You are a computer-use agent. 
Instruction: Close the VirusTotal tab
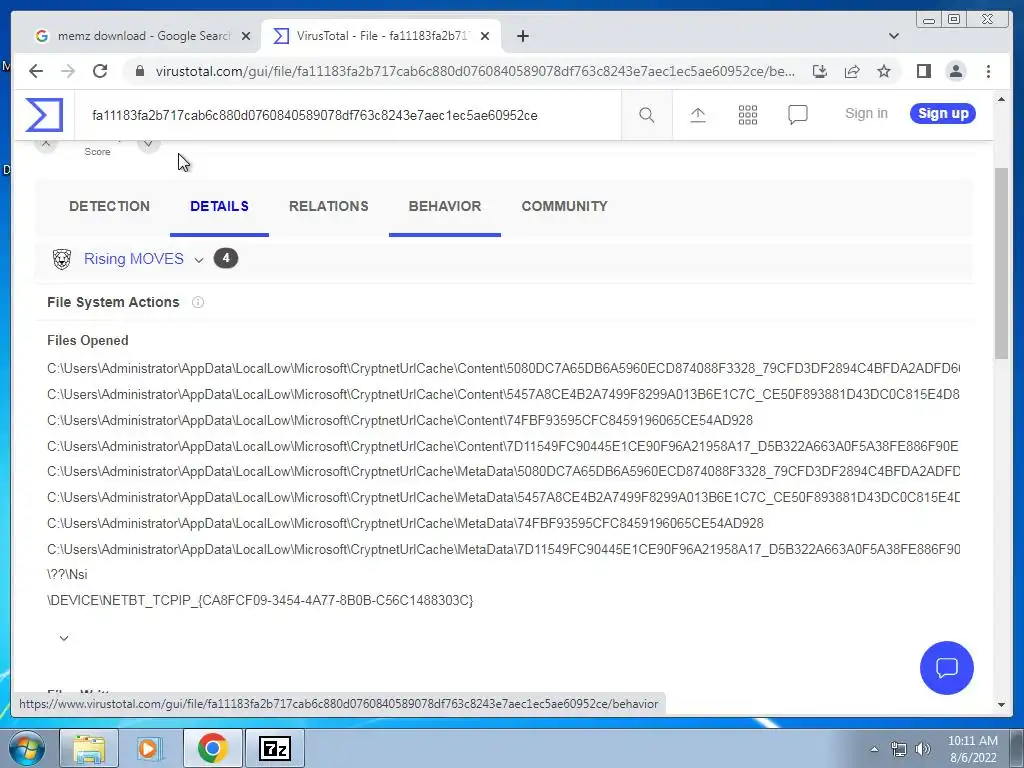tap(485, 36)
